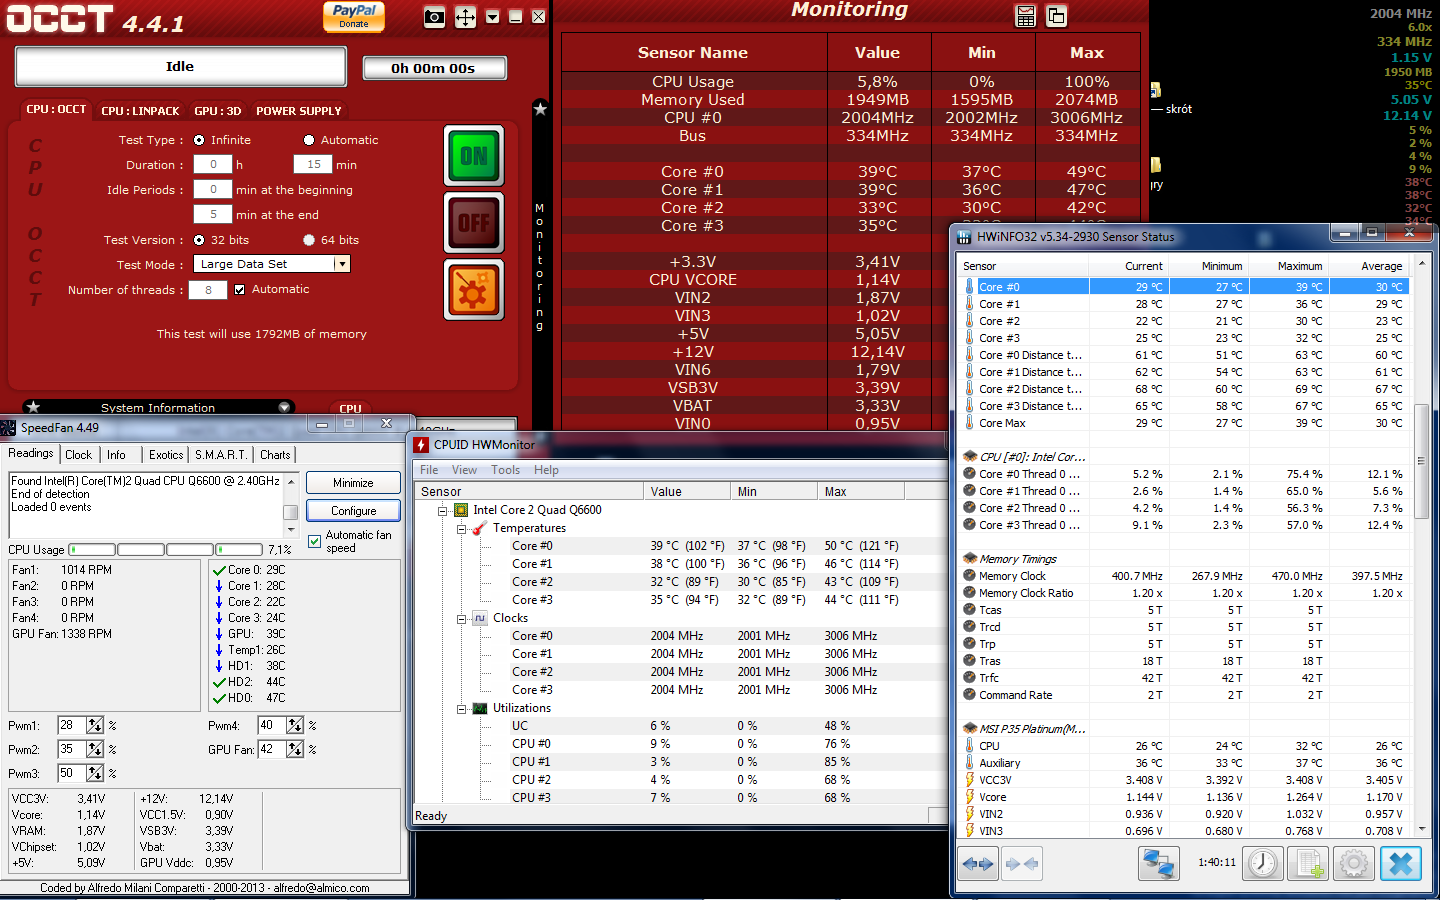This screenshot has width=1440, height=900.
Task: Switch to the CPU:LINPACK tab
Action: pyautogui.click(x=140, y=111)
